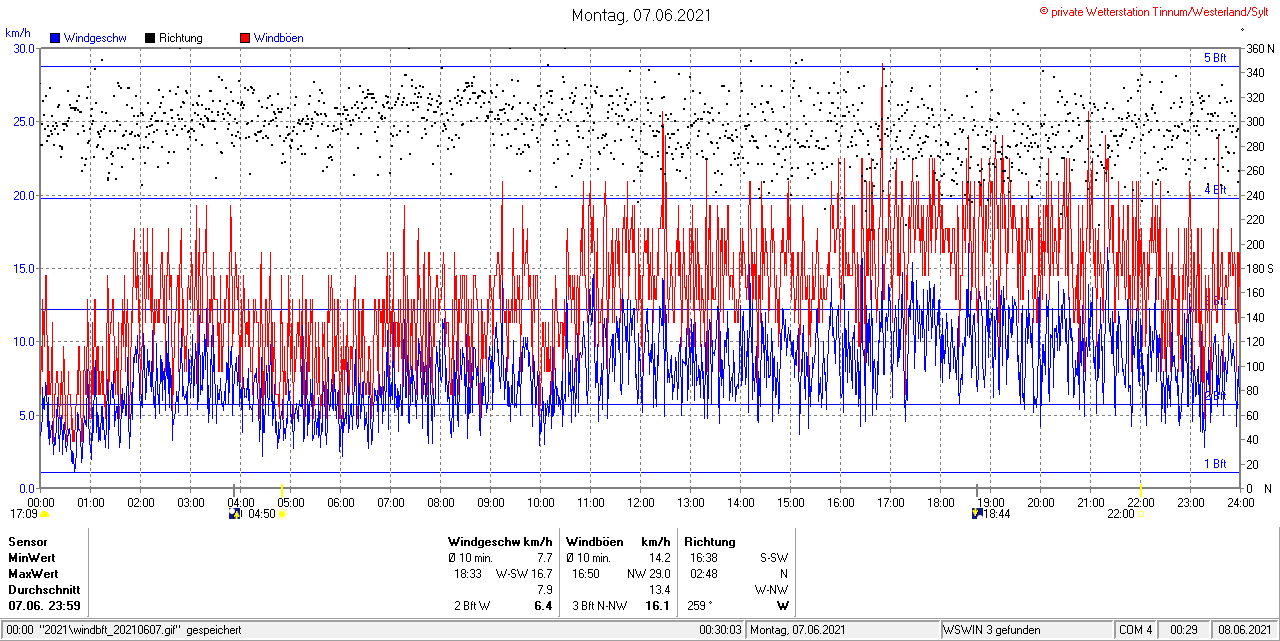This screenshot has width=1280, height=641.
Task: Click the chart title Montag, 07.06.2021
Action: click(641, 15)
